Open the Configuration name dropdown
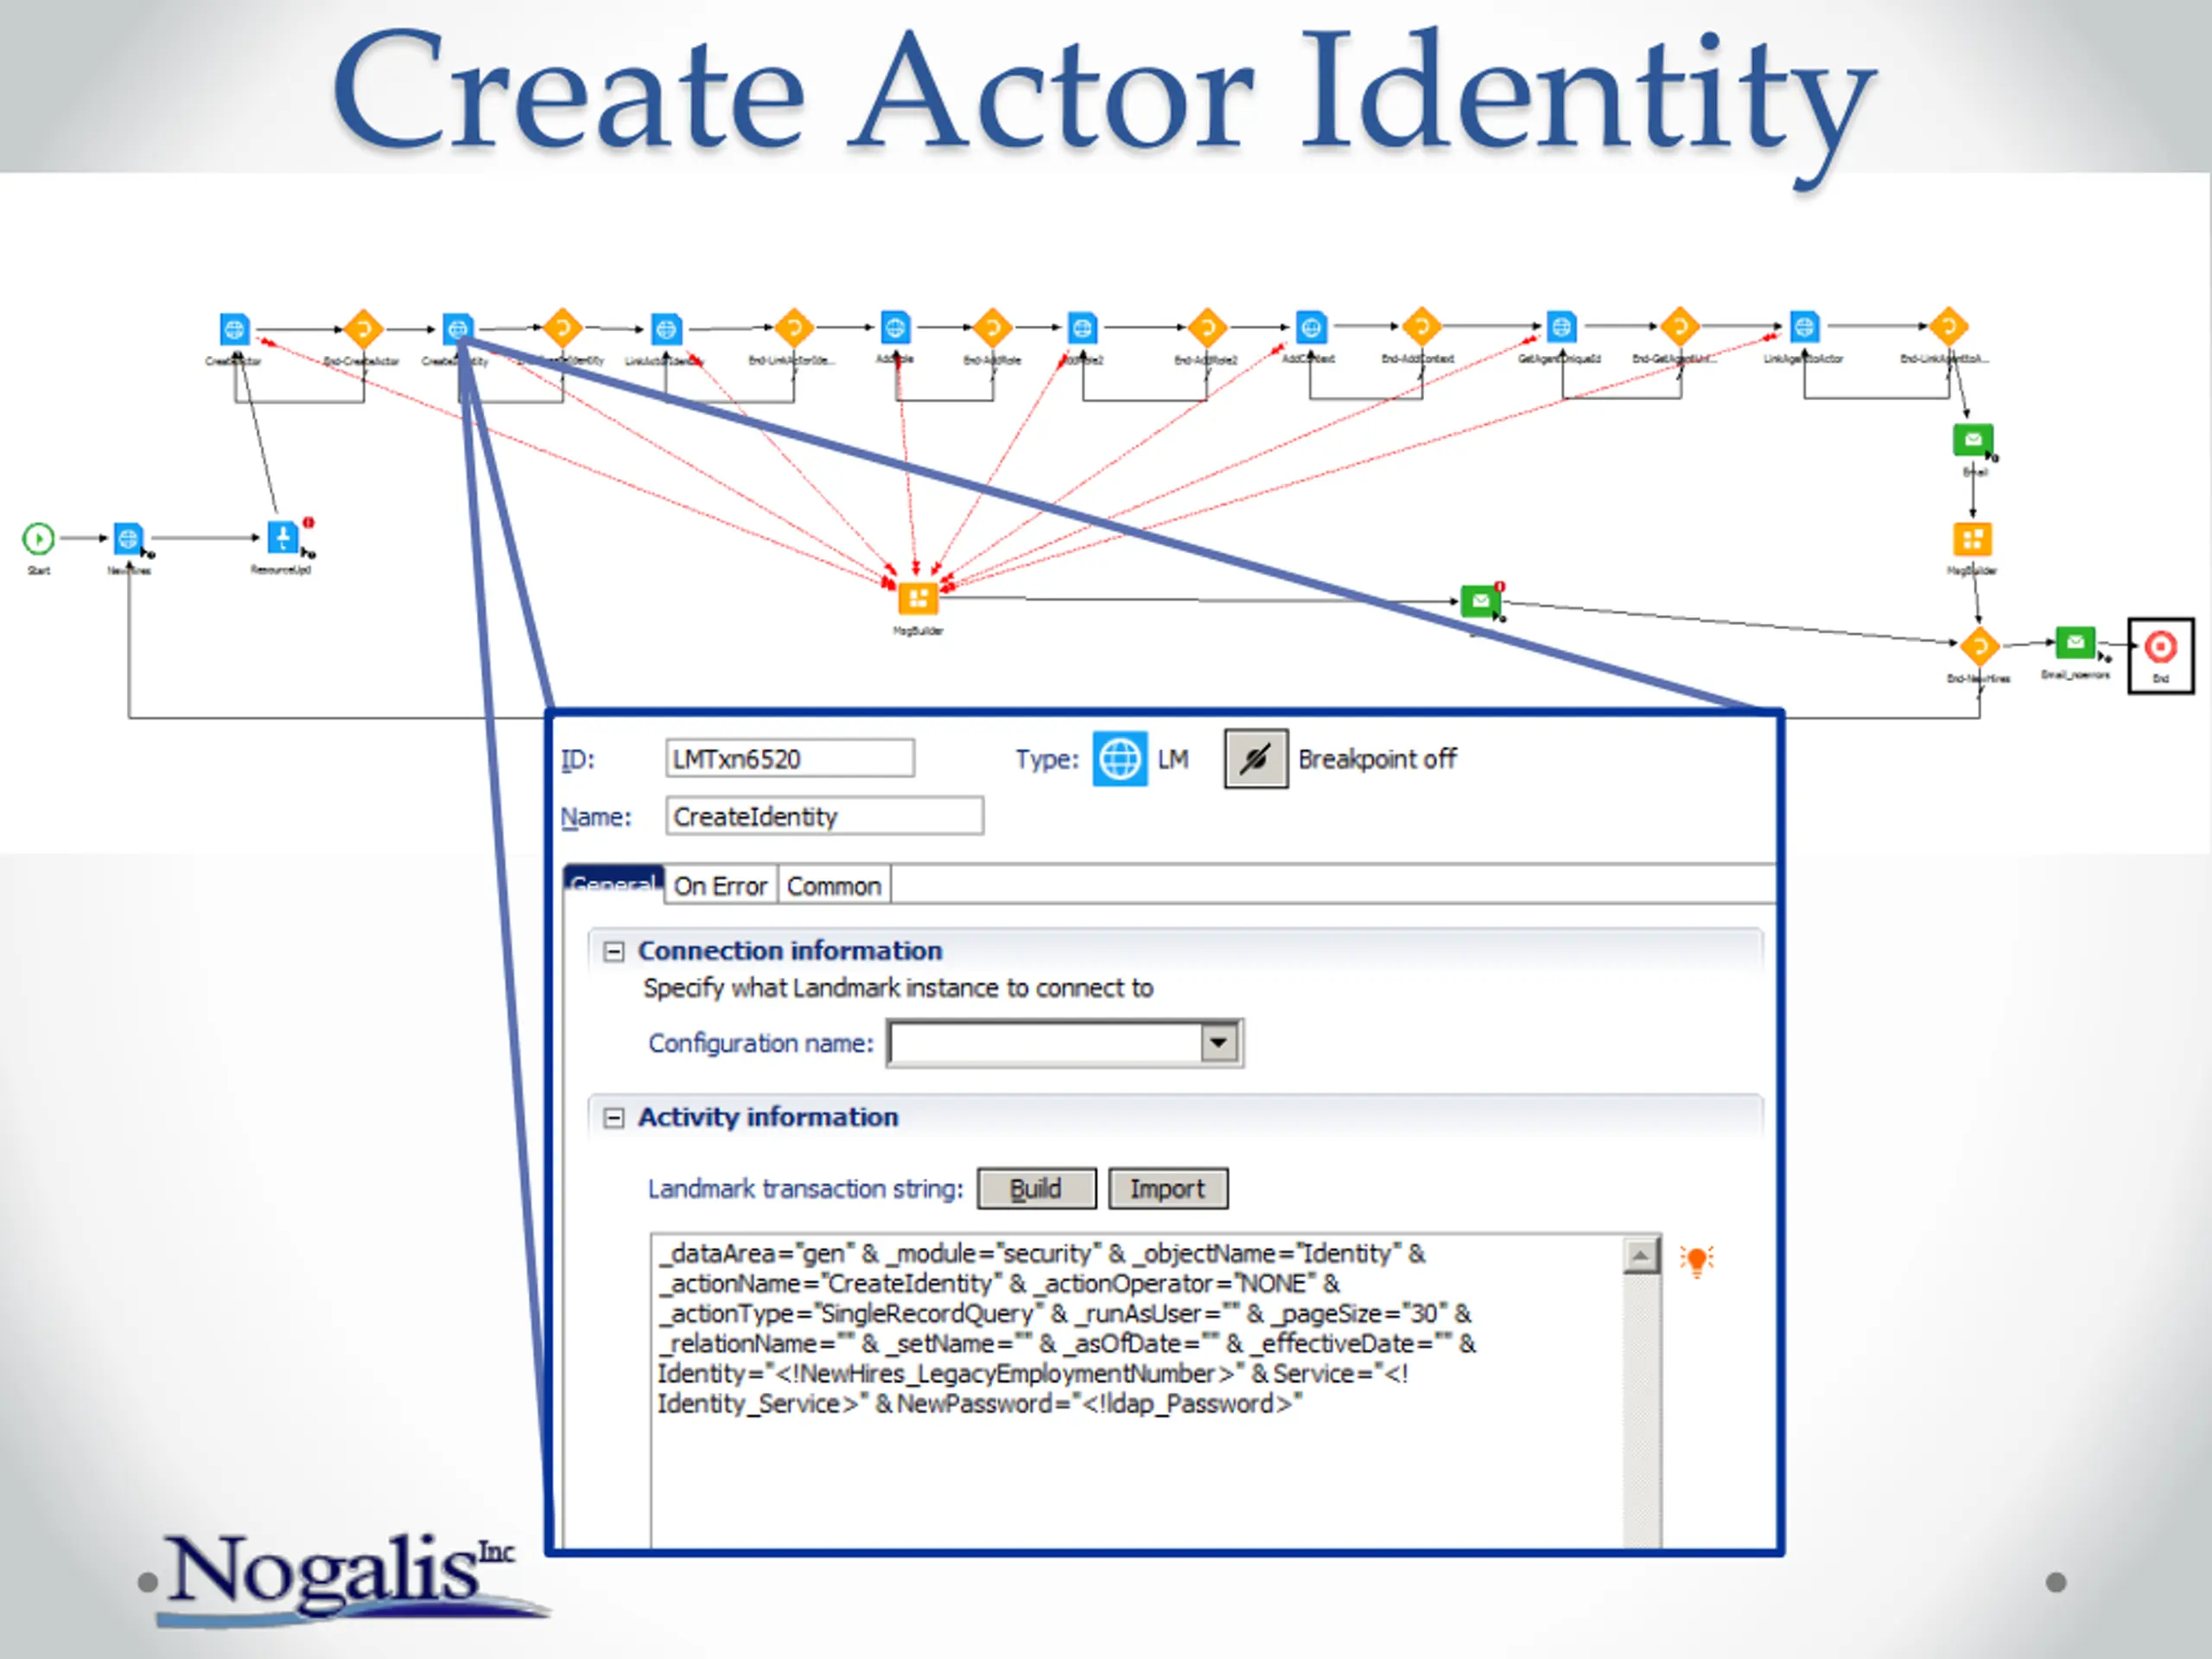The height and width of the screenshot is (1659, 2212). coord(1218,1043)
